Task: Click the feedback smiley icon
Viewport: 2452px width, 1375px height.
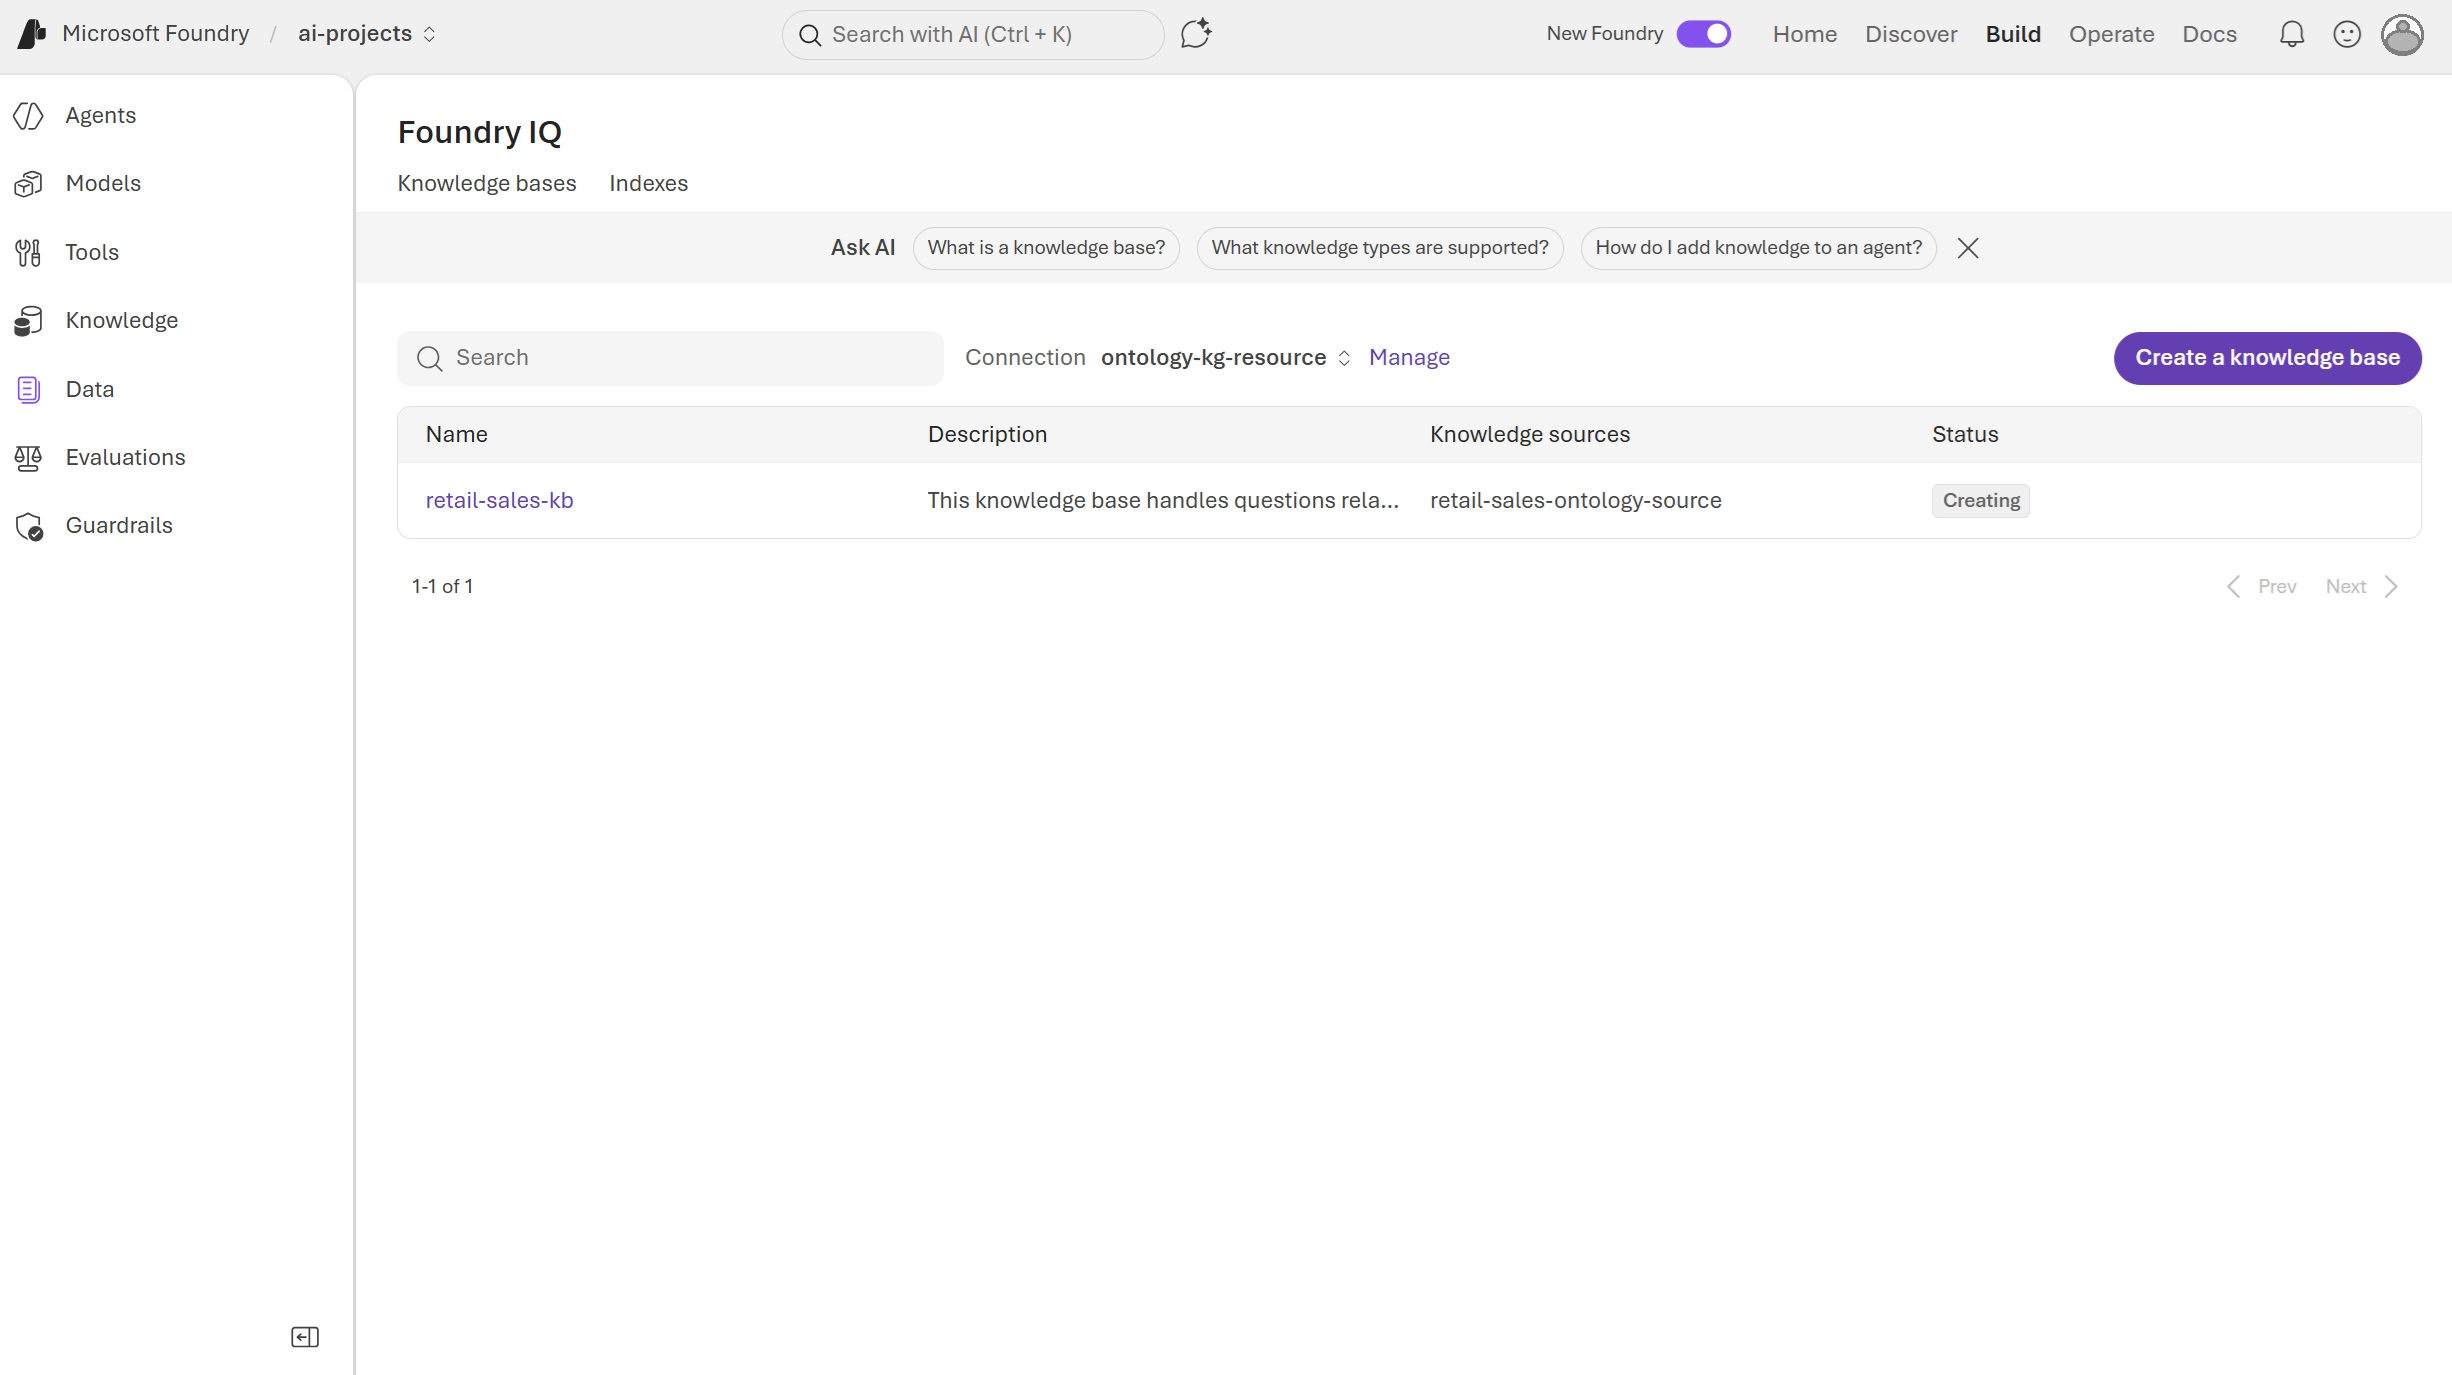Action: [x=2346, y=34]
